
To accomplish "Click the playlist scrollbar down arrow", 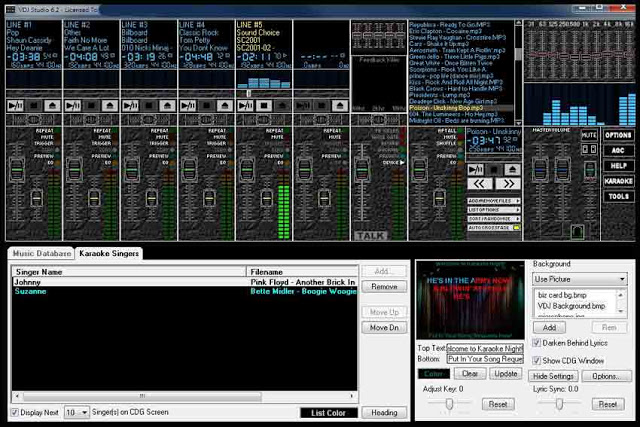I will pos(518,122).
